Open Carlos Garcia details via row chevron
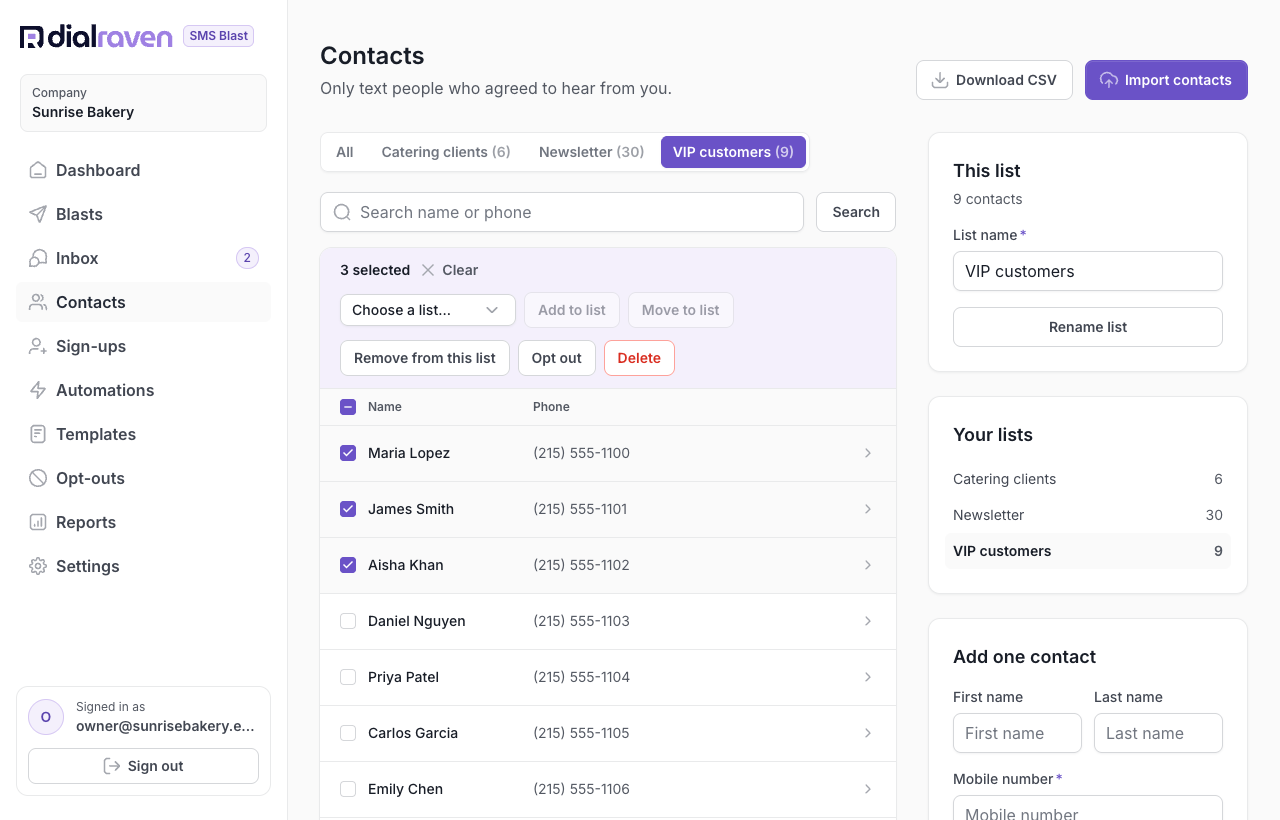1280x820 pixels. pyautogui.click(x=868, y=733)
